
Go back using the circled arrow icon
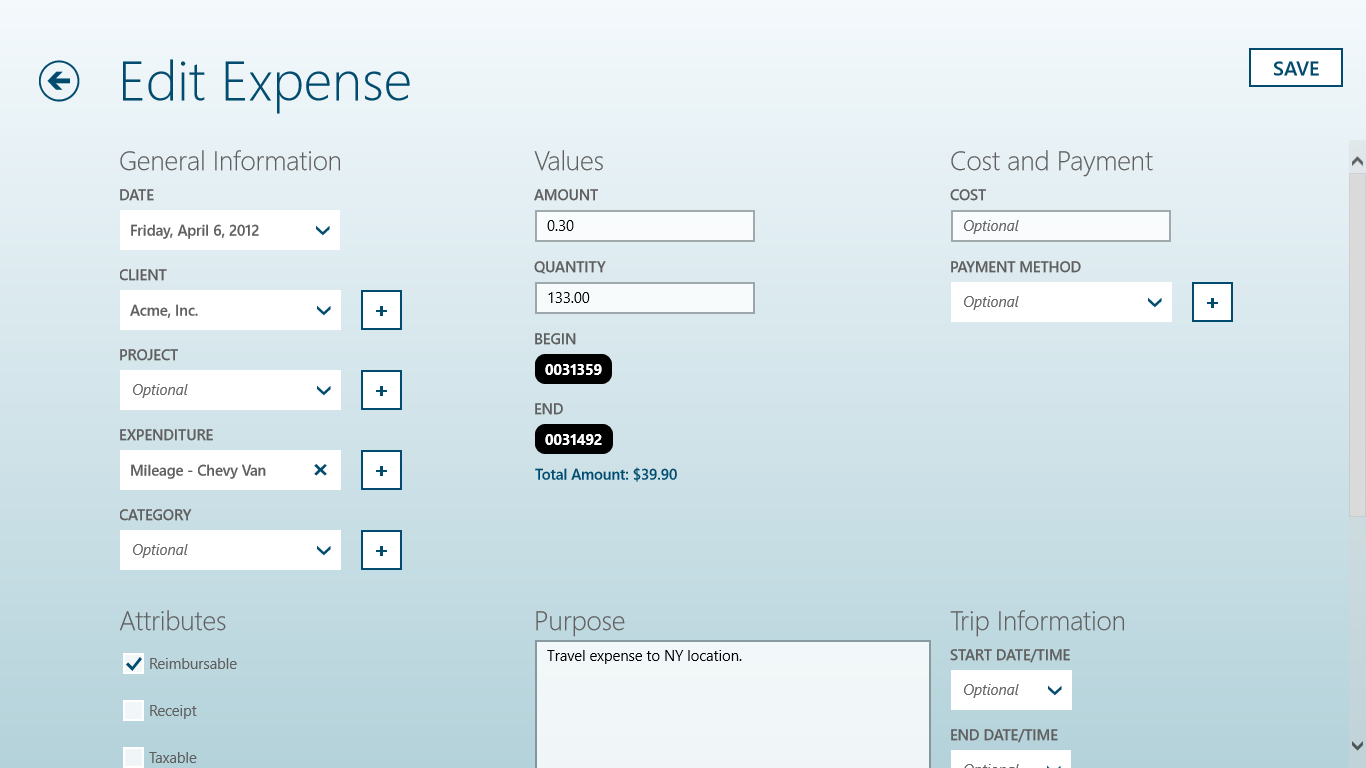coord(59,81)
